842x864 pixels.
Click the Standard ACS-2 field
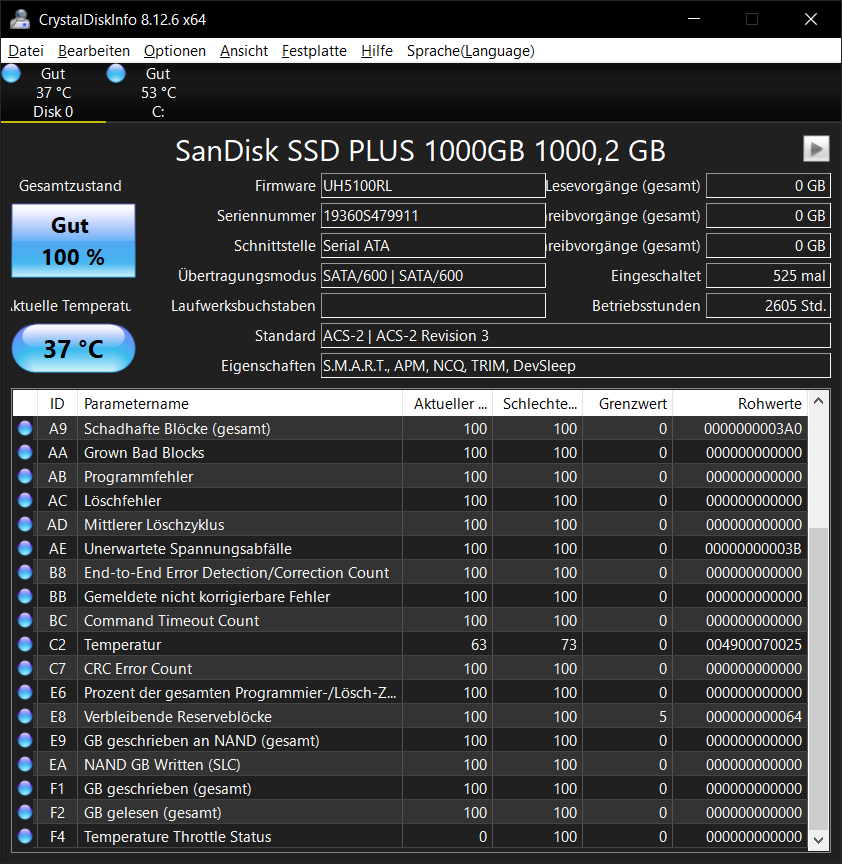point(575,336)
